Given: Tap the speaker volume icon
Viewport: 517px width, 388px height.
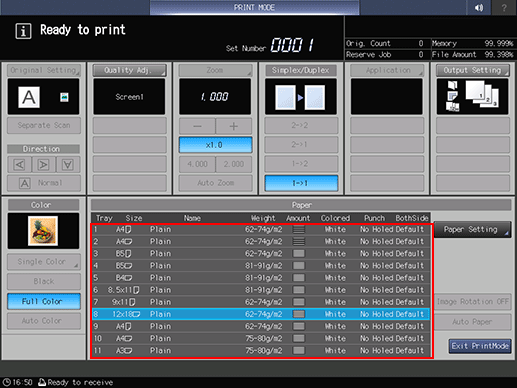Looking at the screenshot, I should [x=479, y=7].
